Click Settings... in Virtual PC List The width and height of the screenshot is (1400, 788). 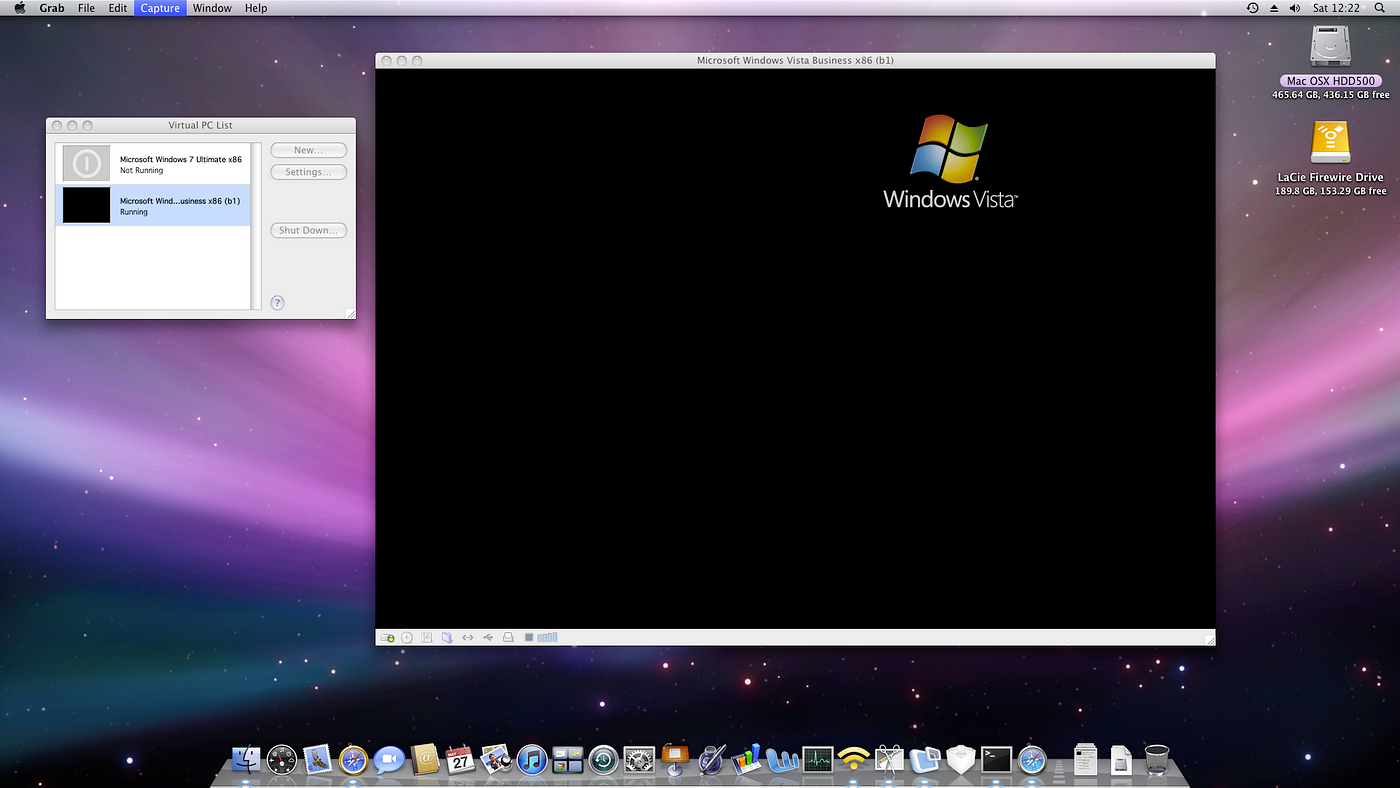pos(308,172)
